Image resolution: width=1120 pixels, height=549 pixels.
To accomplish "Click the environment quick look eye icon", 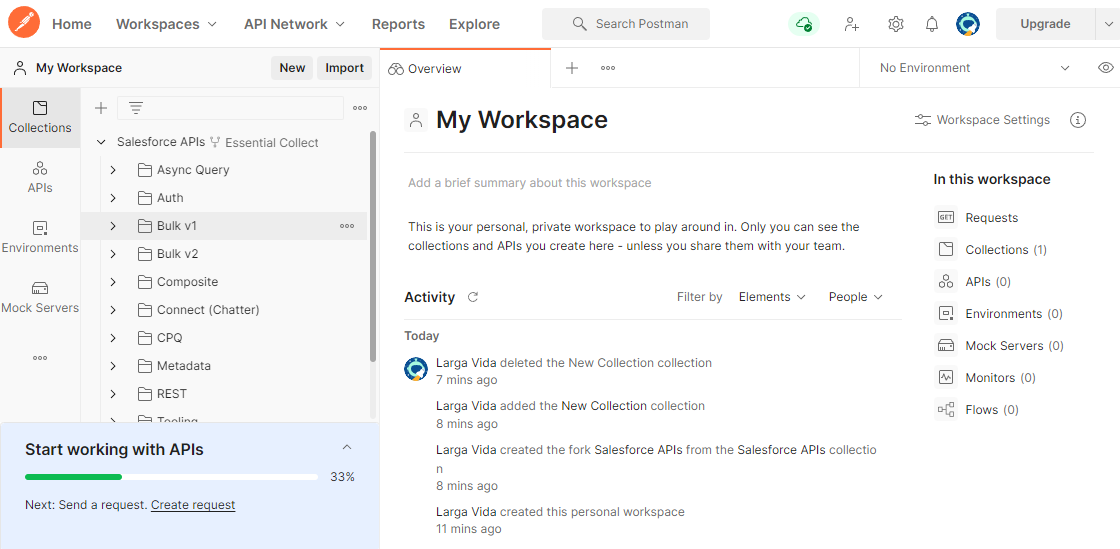I will tap(1105, 68).
